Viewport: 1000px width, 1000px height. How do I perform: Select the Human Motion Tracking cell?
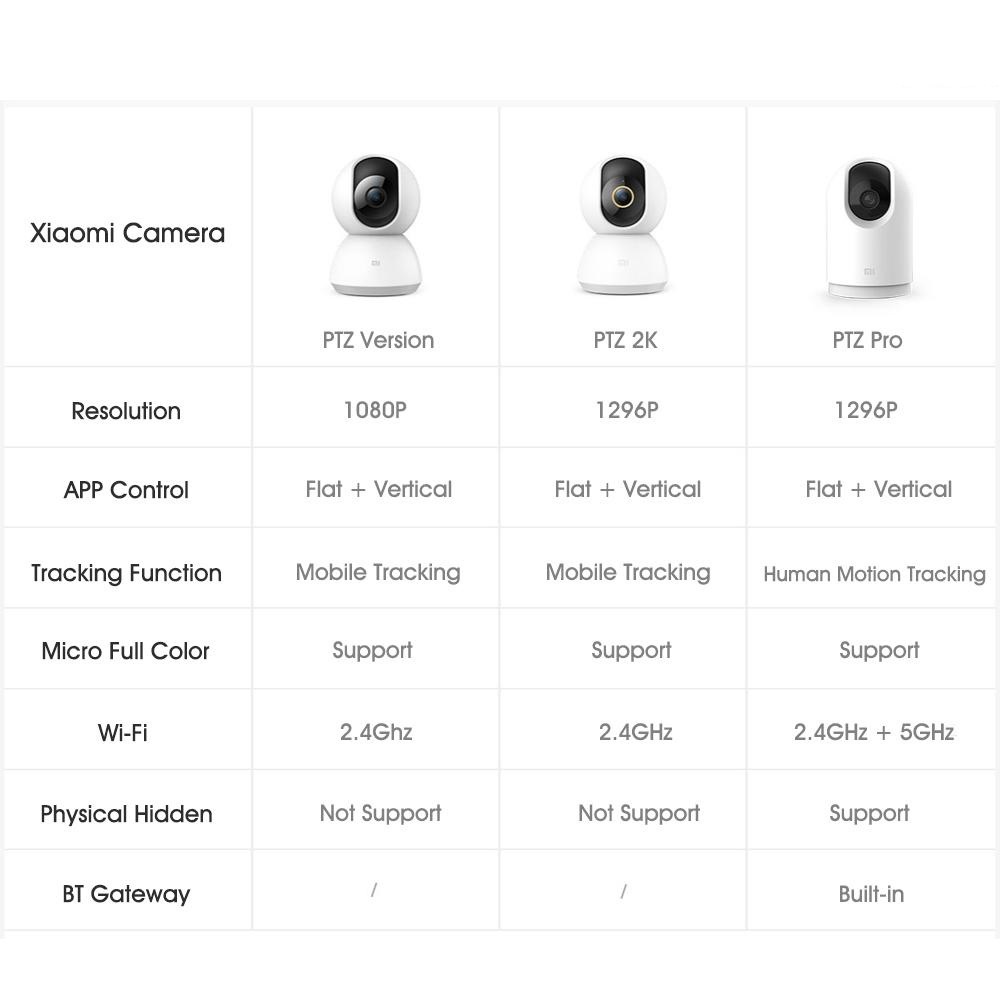point(874,574)
